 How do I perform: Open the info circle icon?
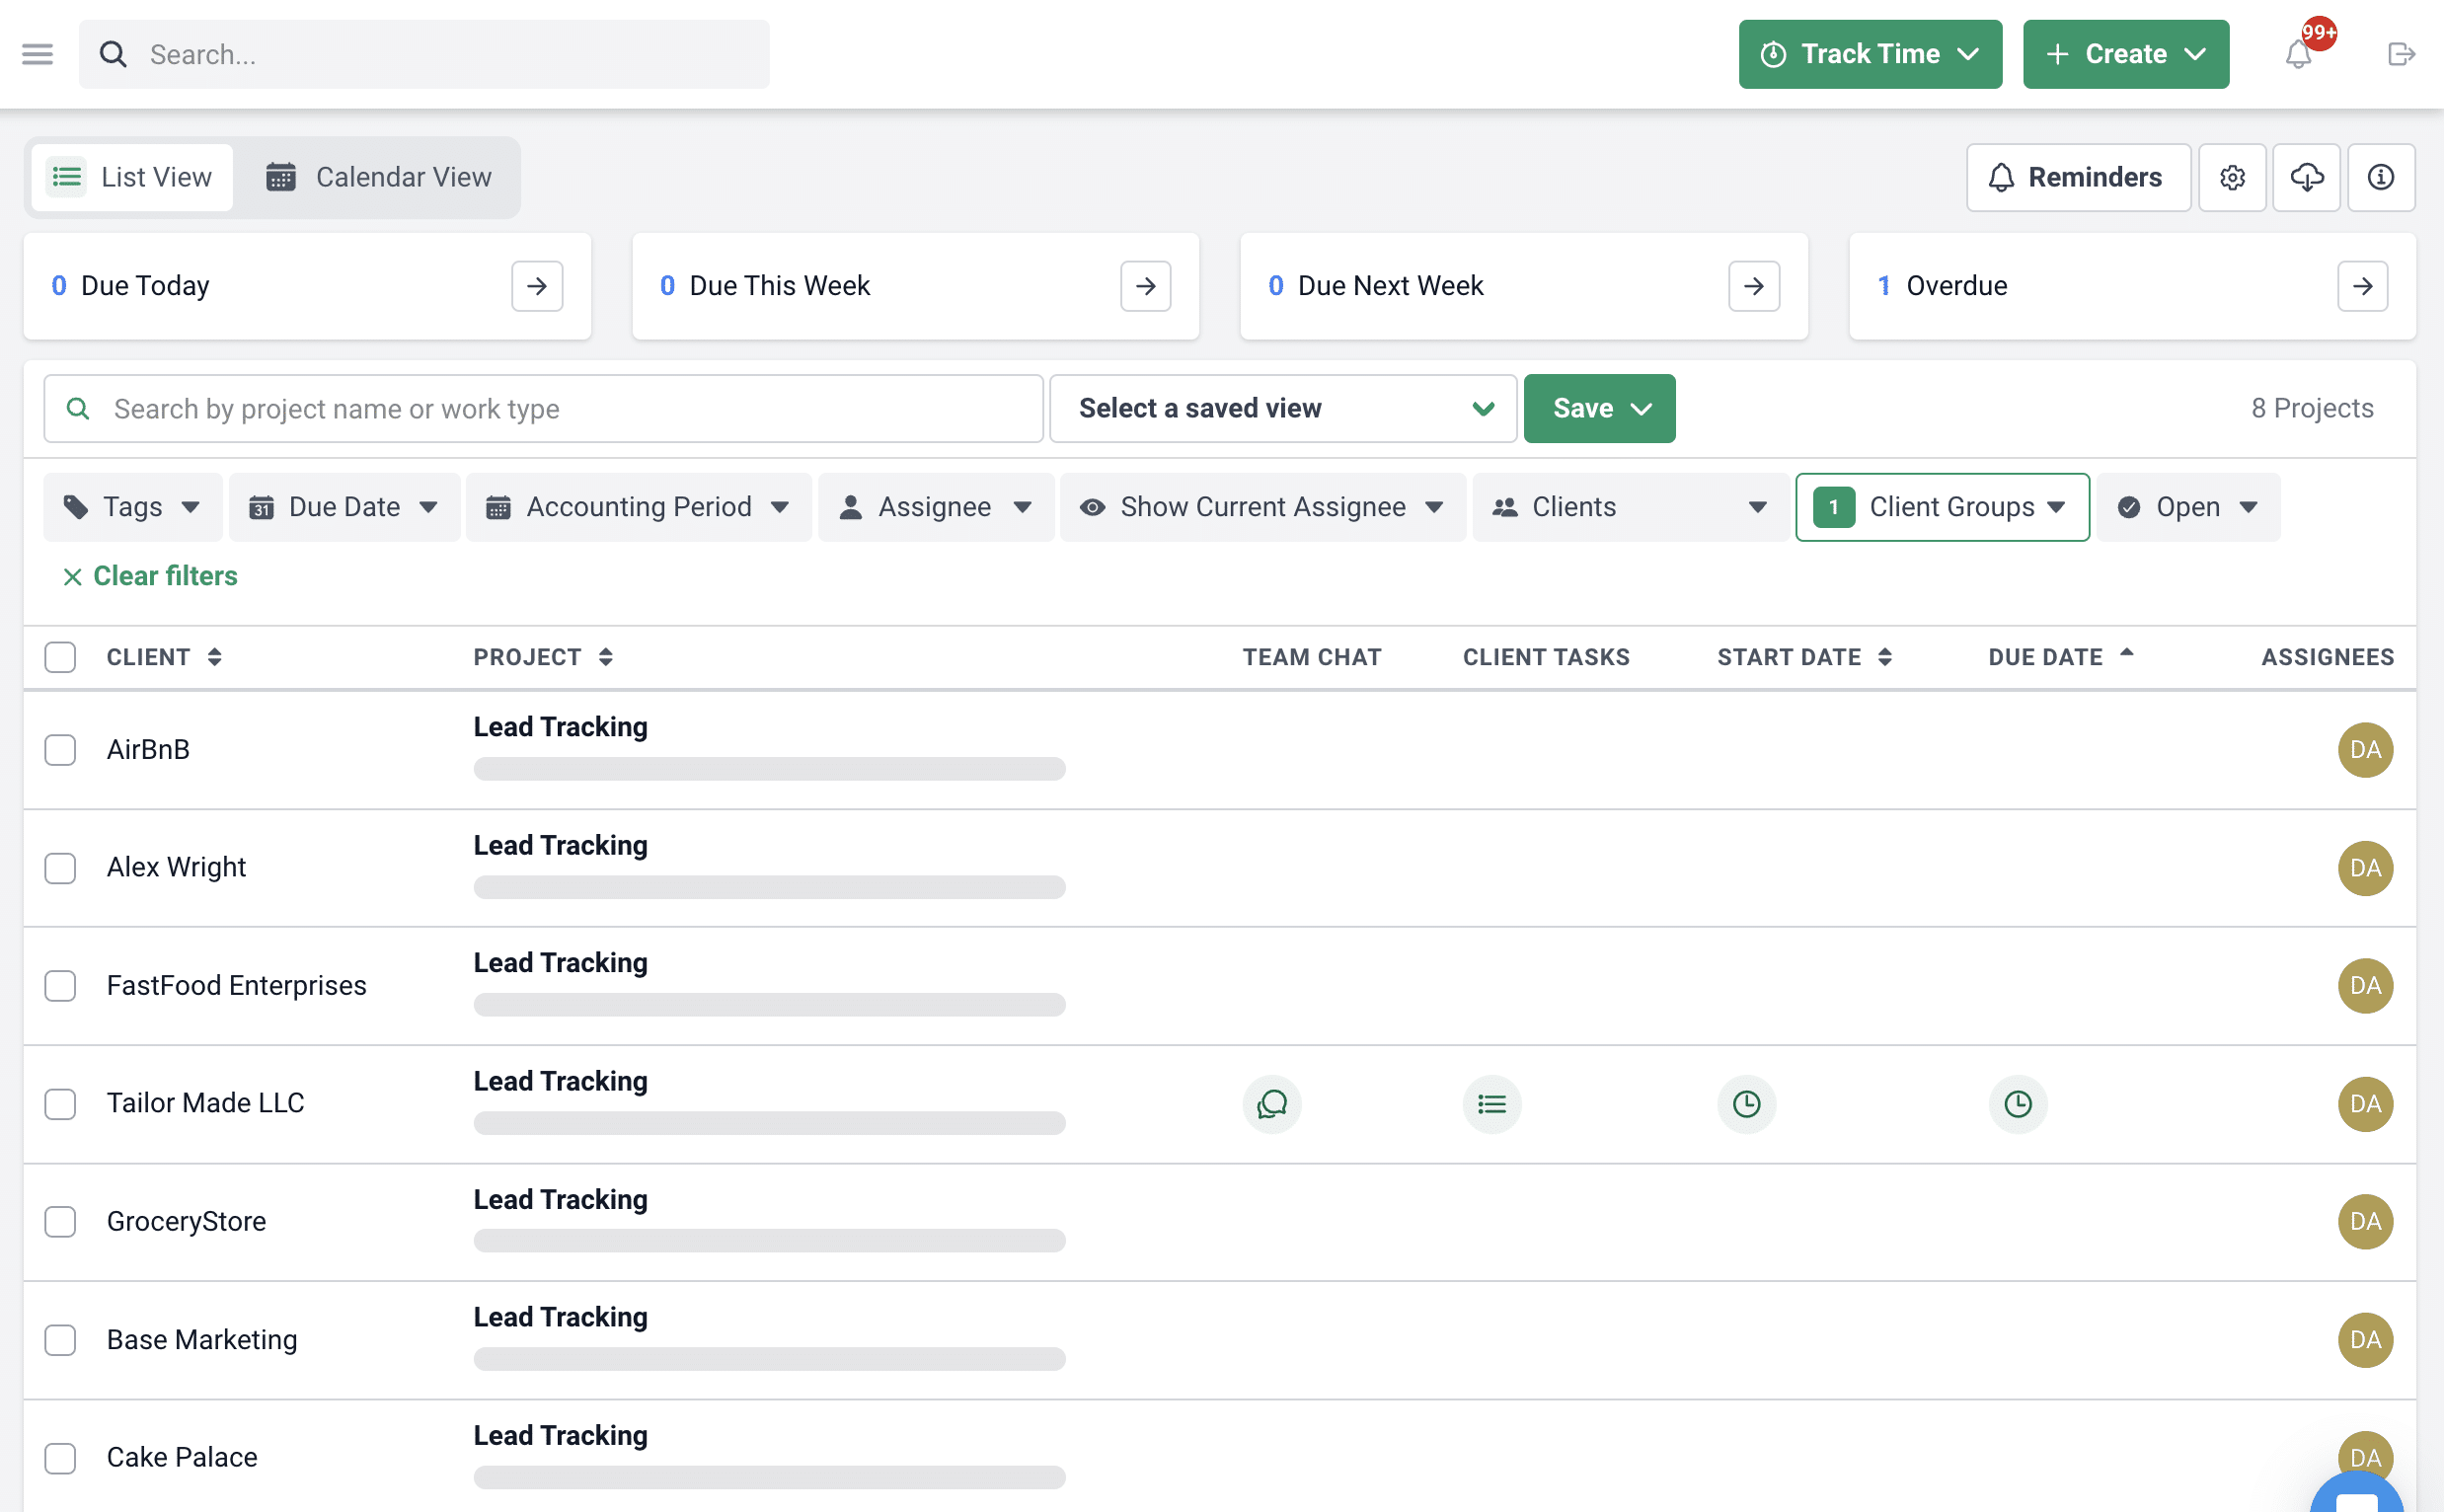(x=2381, y=177)
